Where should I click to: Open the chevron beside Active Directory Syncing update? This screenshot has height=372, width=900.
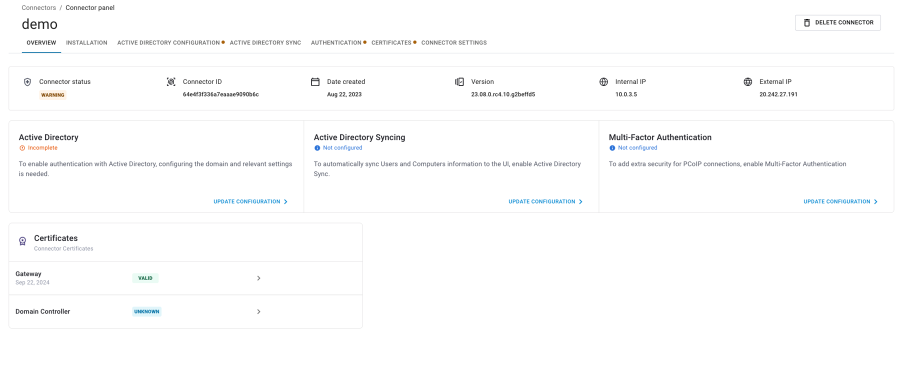pos(580,202)
